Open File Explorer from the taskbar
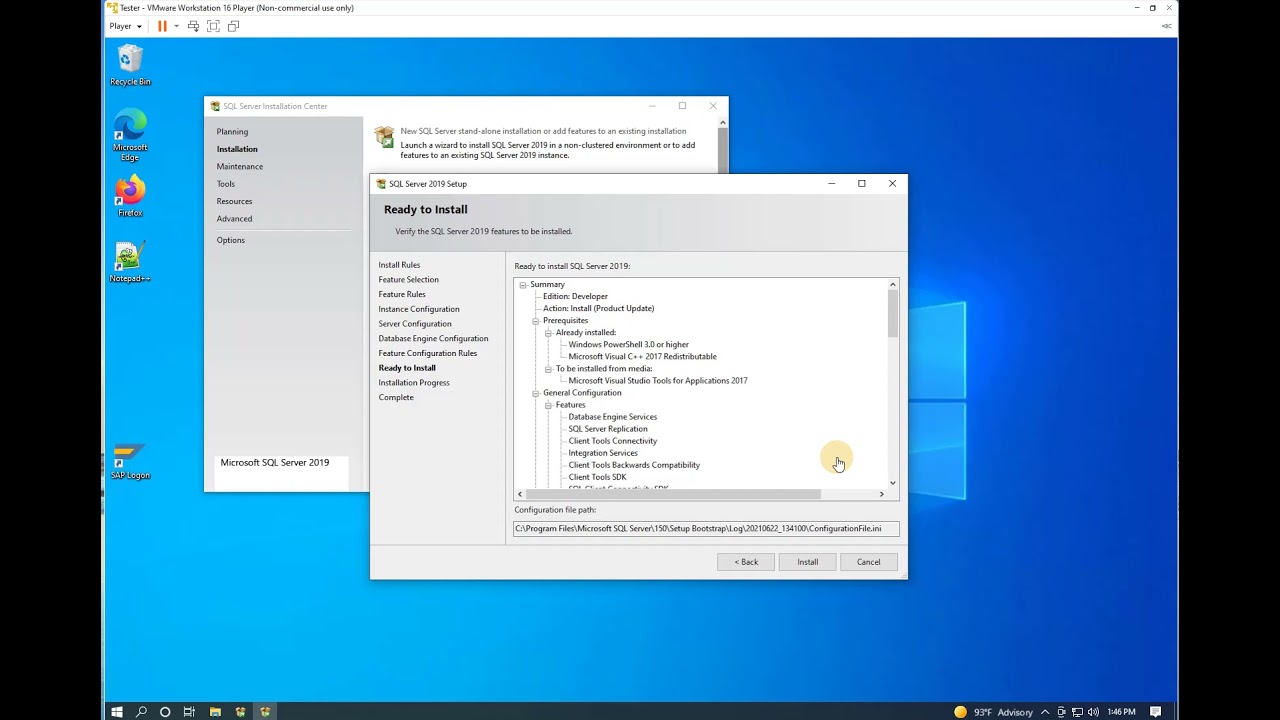 point(215,712)
